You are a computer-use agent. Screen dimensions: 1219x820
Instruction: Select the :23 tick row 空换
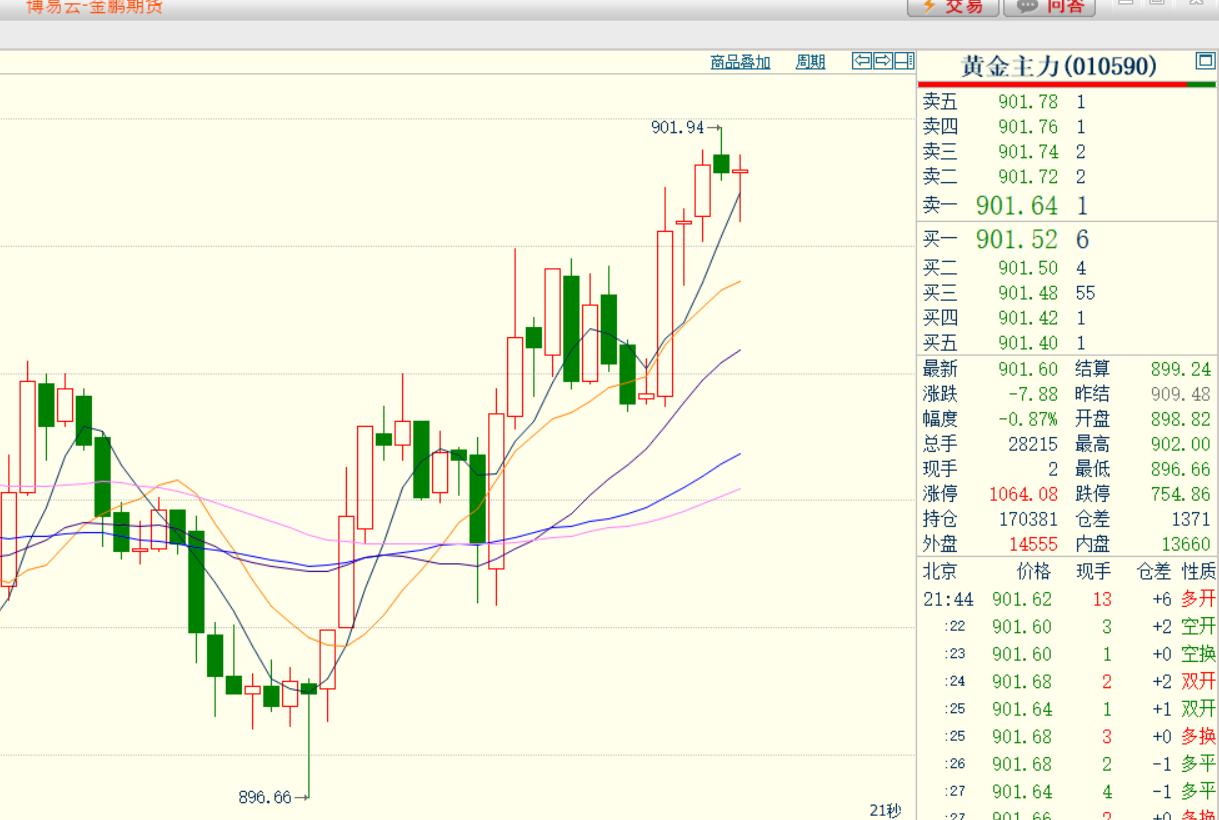pyautogui.click(x=1068, y=654)
